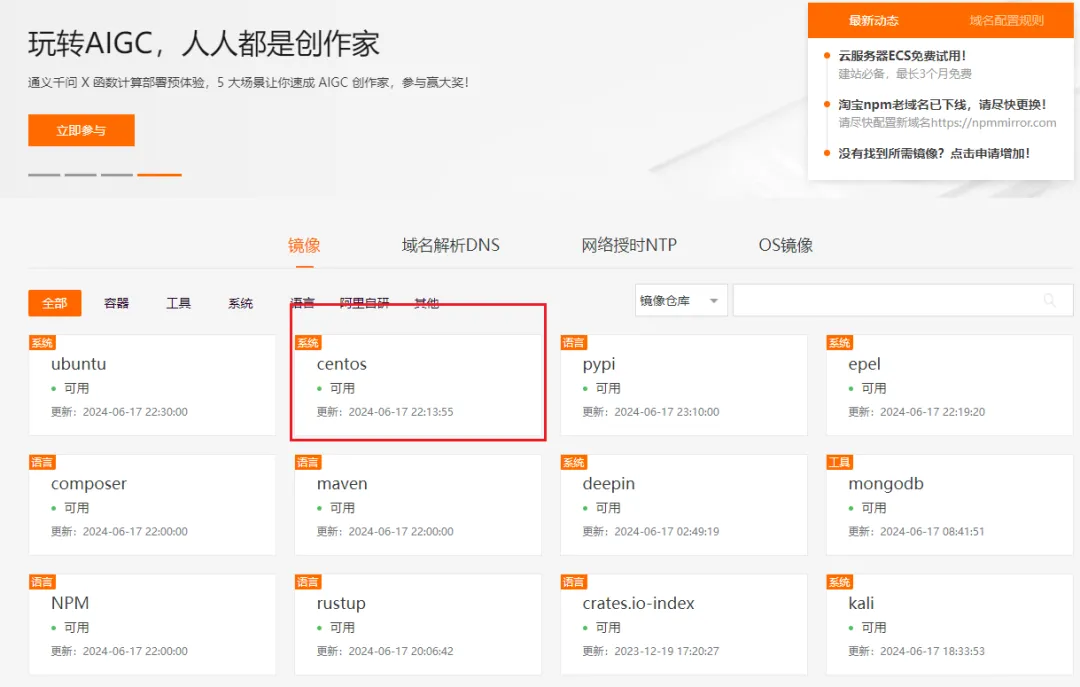Open the 淘宝npm老域名已下线 notice link
The image size is (1080, 687).
(942, 105)
